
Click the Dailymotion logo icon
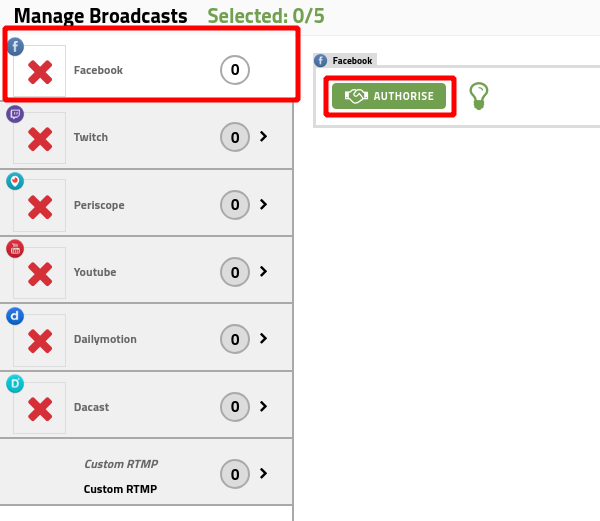point(15,316)
